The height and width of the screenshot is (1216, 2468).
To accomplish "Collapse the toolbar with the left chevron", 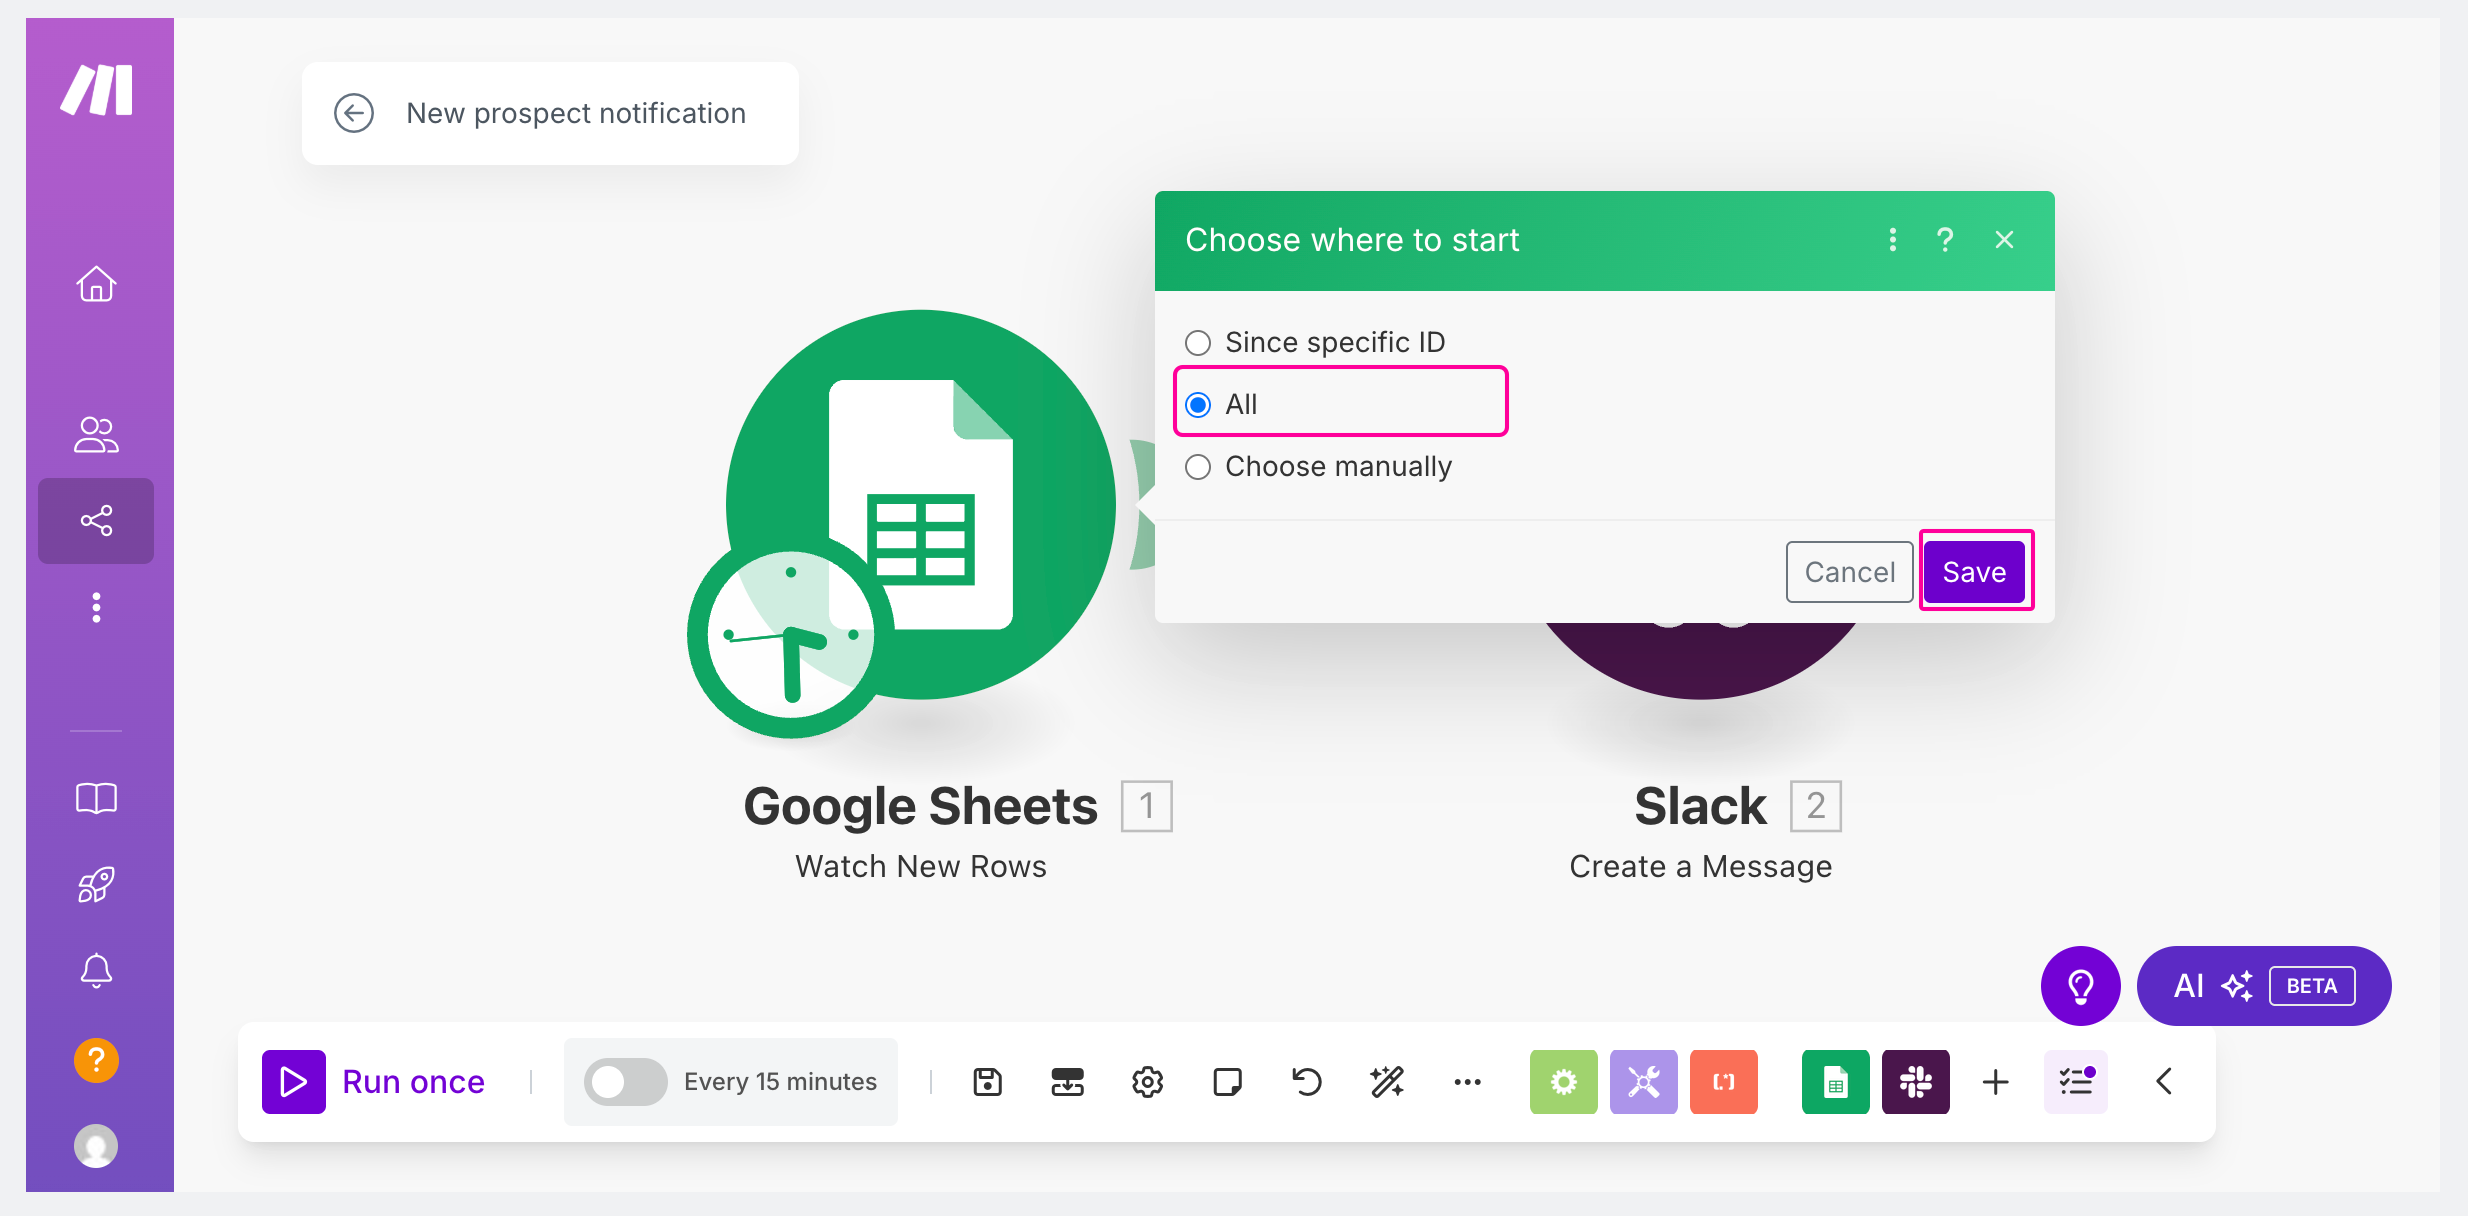I will pos(2163,1082).
